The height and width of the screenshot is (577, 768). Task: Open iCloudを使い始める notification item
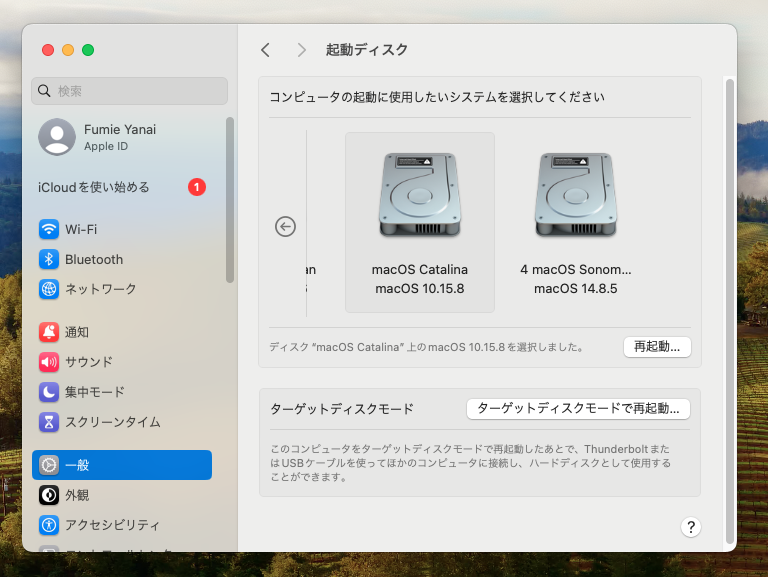pos(120,187)
